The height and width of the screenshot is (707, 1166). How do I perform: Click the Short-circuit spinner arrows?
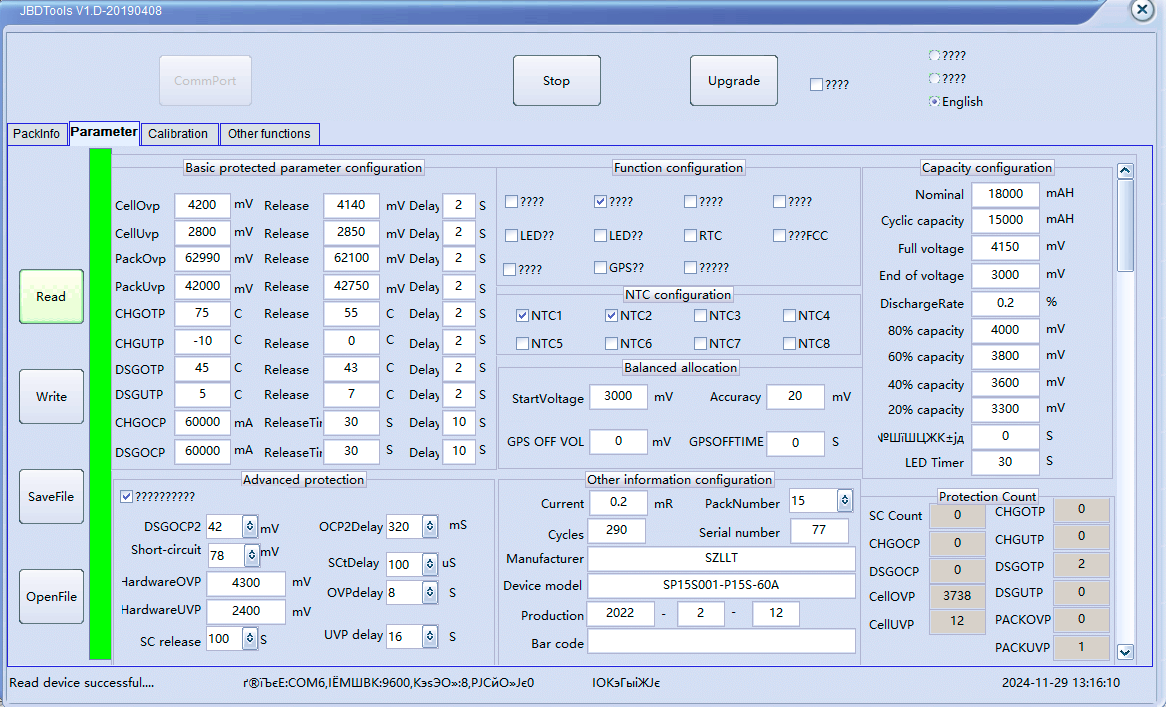[x=251, y=555]
